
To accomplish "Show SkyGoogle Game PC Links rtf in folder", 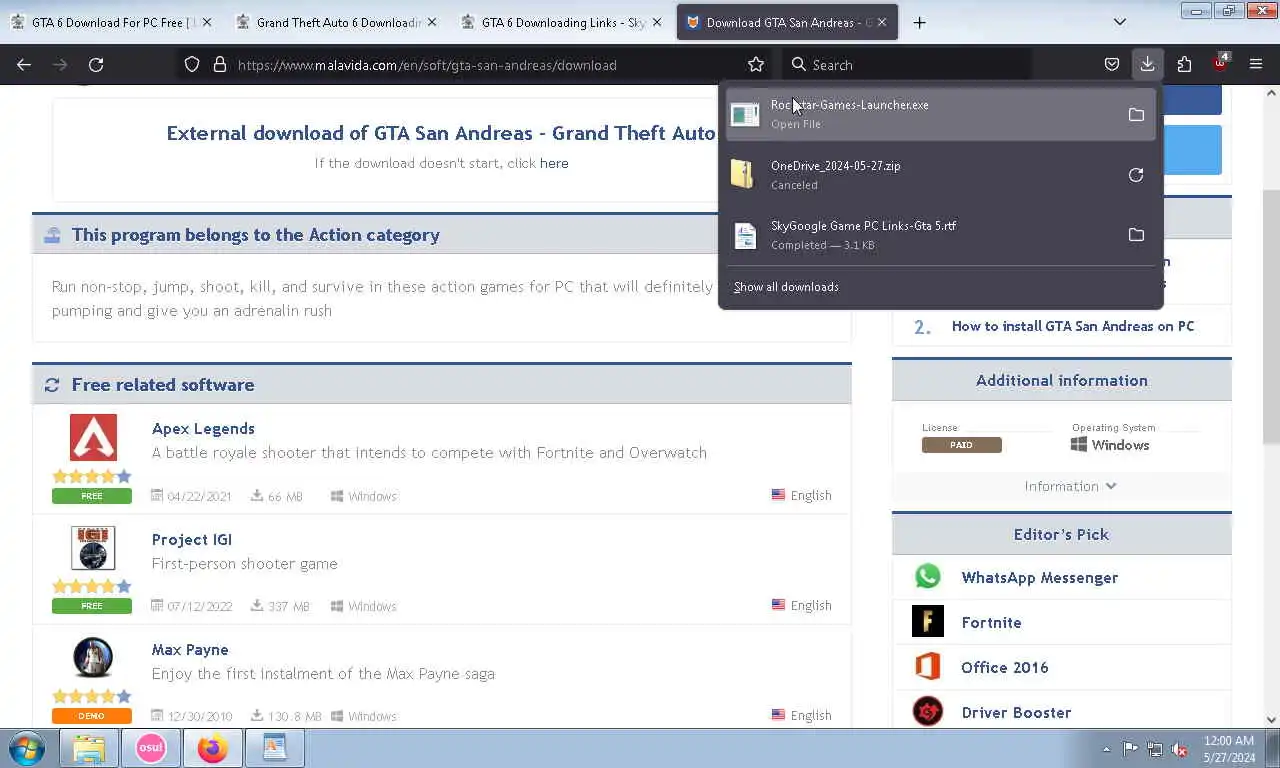I will point(1136,235).
